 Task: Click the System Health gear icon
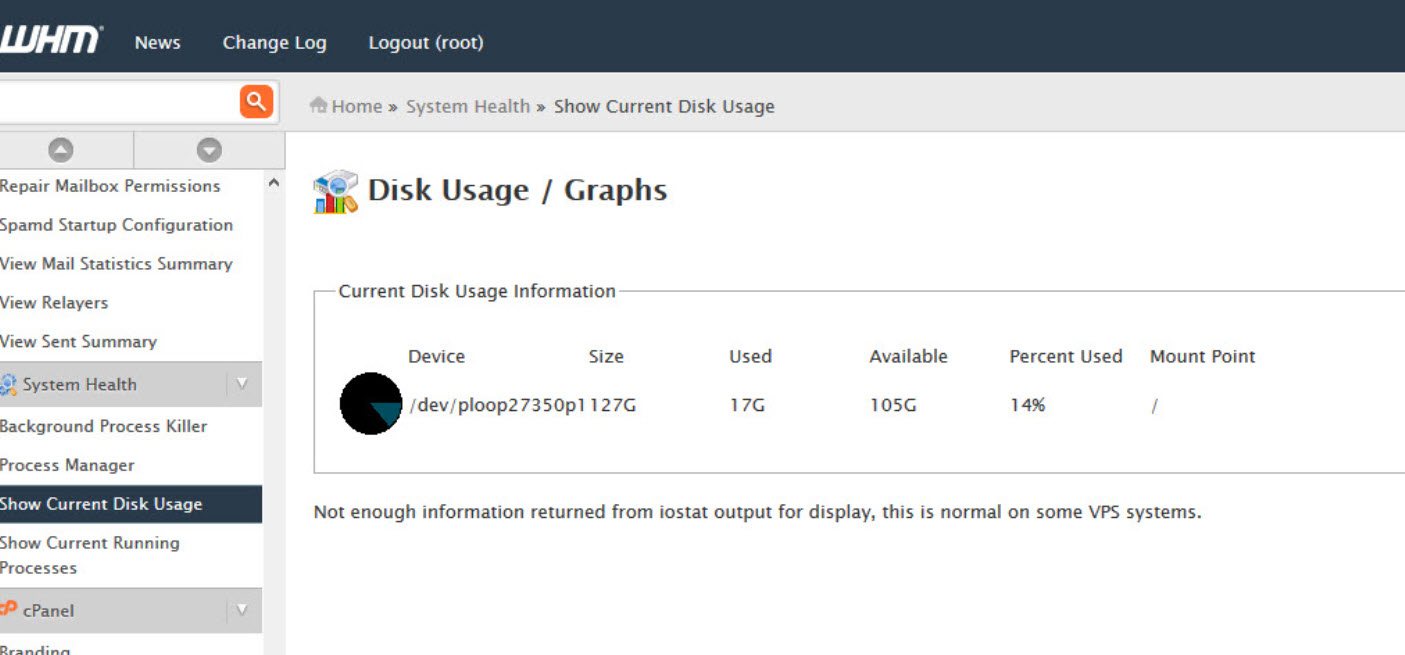point(8,385)
